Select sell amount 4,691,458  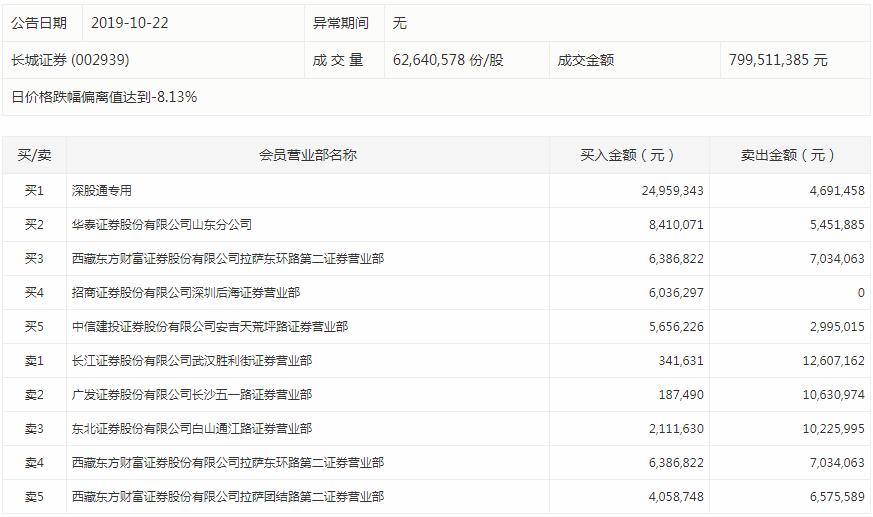coord(837,190)
